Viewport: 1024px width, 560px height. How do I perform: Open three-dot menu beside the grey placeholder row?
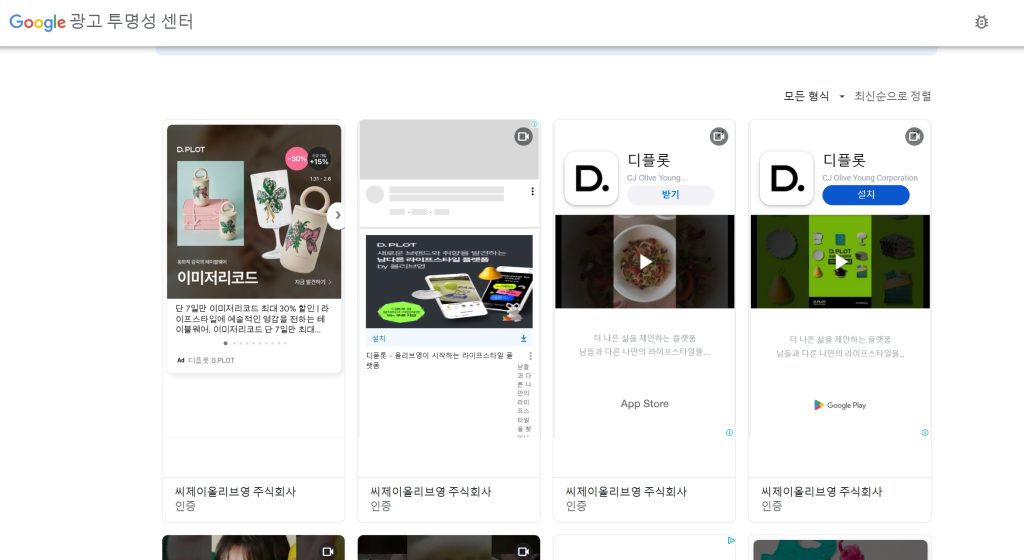532,191
